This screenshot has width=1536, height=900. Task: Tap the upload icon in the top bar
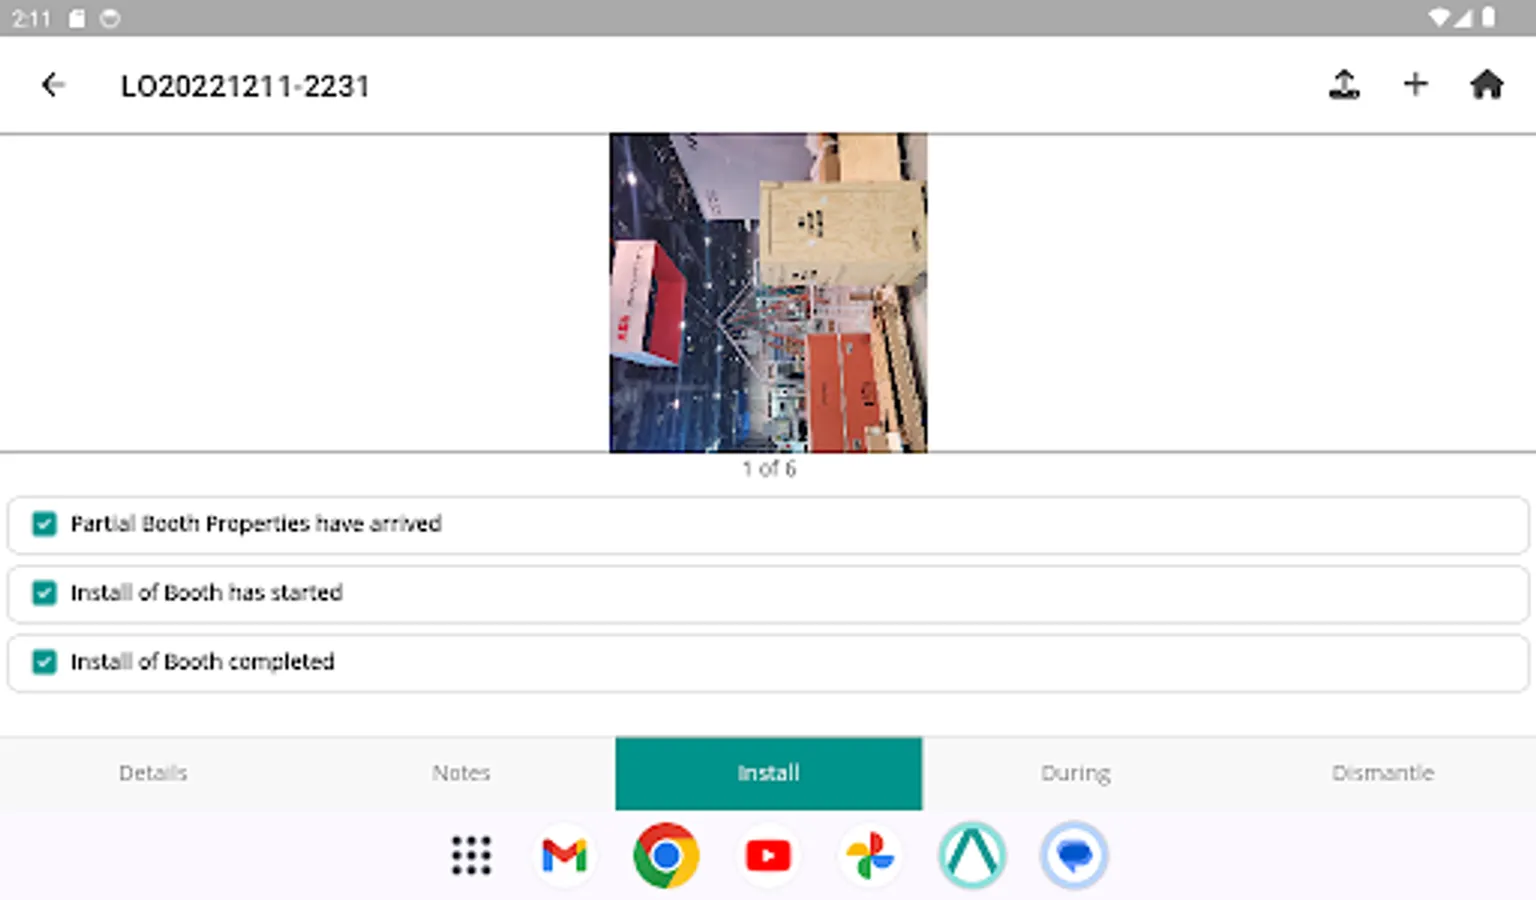pyautogui.click(x=1345, y=85)
